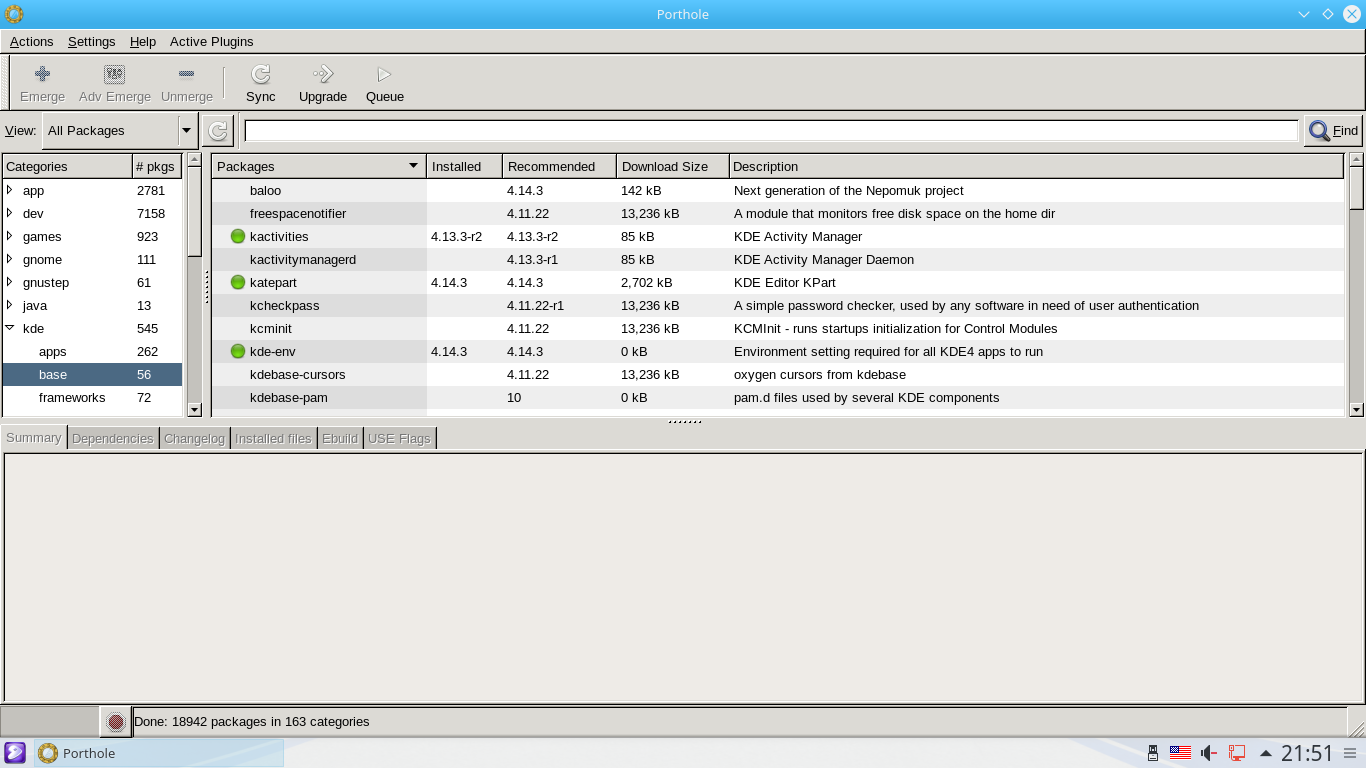This screenshot has height=768, width=1366.
Task: Click the Find button
Action: click(x=1334, y=130)
